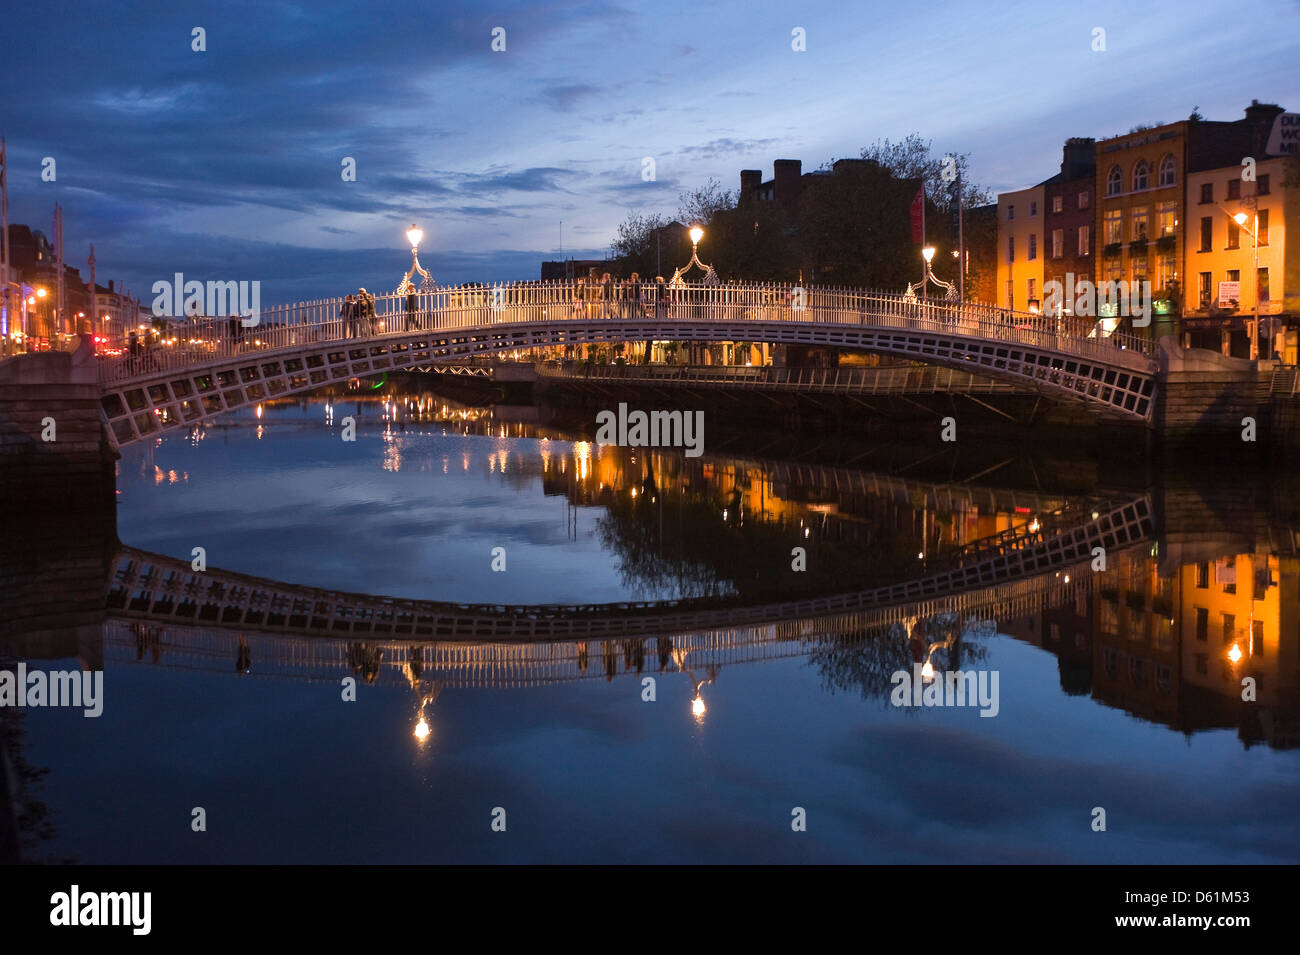Click the alamy watermark in the lower-right water
1300x955 pixels.
coord(944,690)
